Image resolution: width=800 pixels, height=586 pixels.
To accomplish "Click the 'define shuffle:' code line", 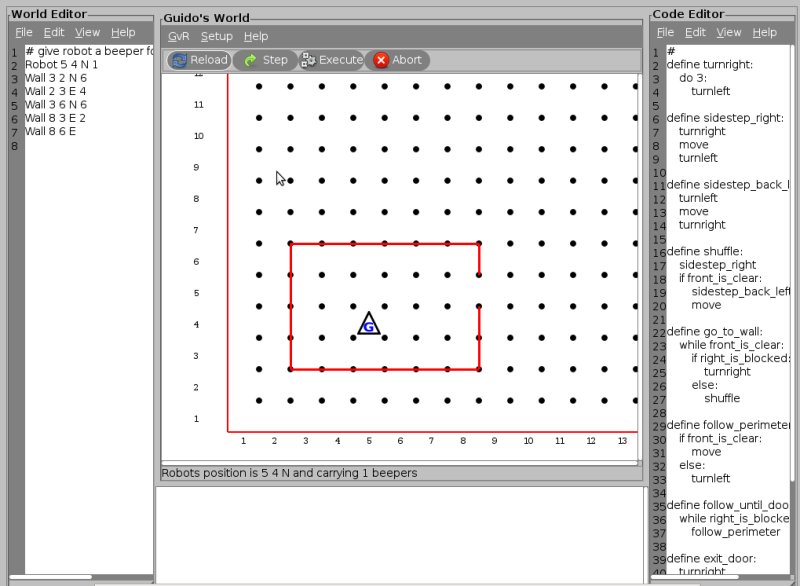I will click(705, 251).
